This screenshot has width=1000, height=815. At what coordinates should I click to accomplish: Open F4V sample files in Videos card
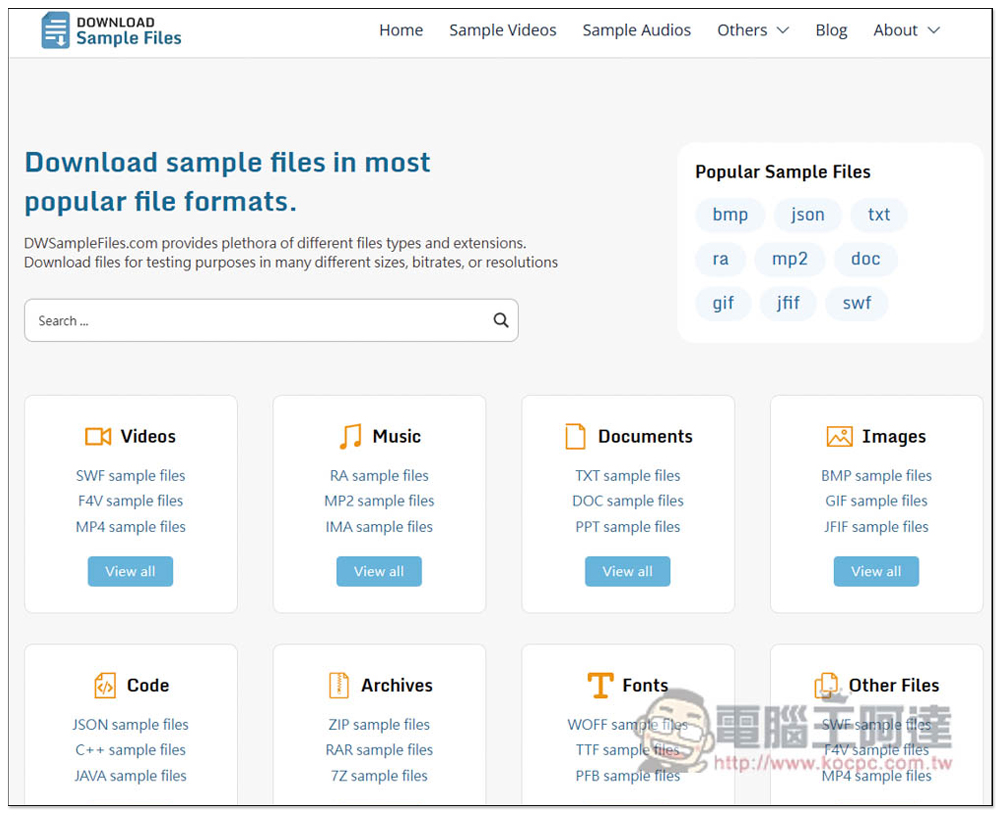pyautogui.click(x=130, y=501)
